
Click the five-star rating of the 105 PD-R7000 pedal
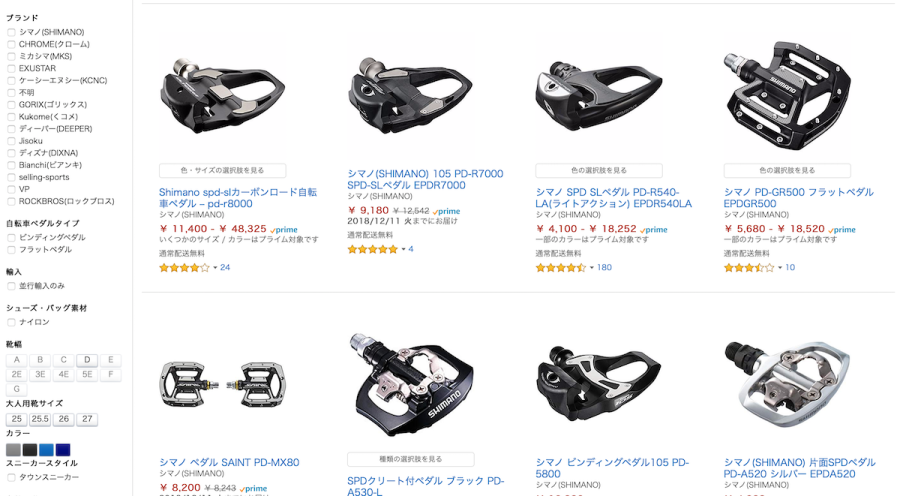tap(373, 249)
